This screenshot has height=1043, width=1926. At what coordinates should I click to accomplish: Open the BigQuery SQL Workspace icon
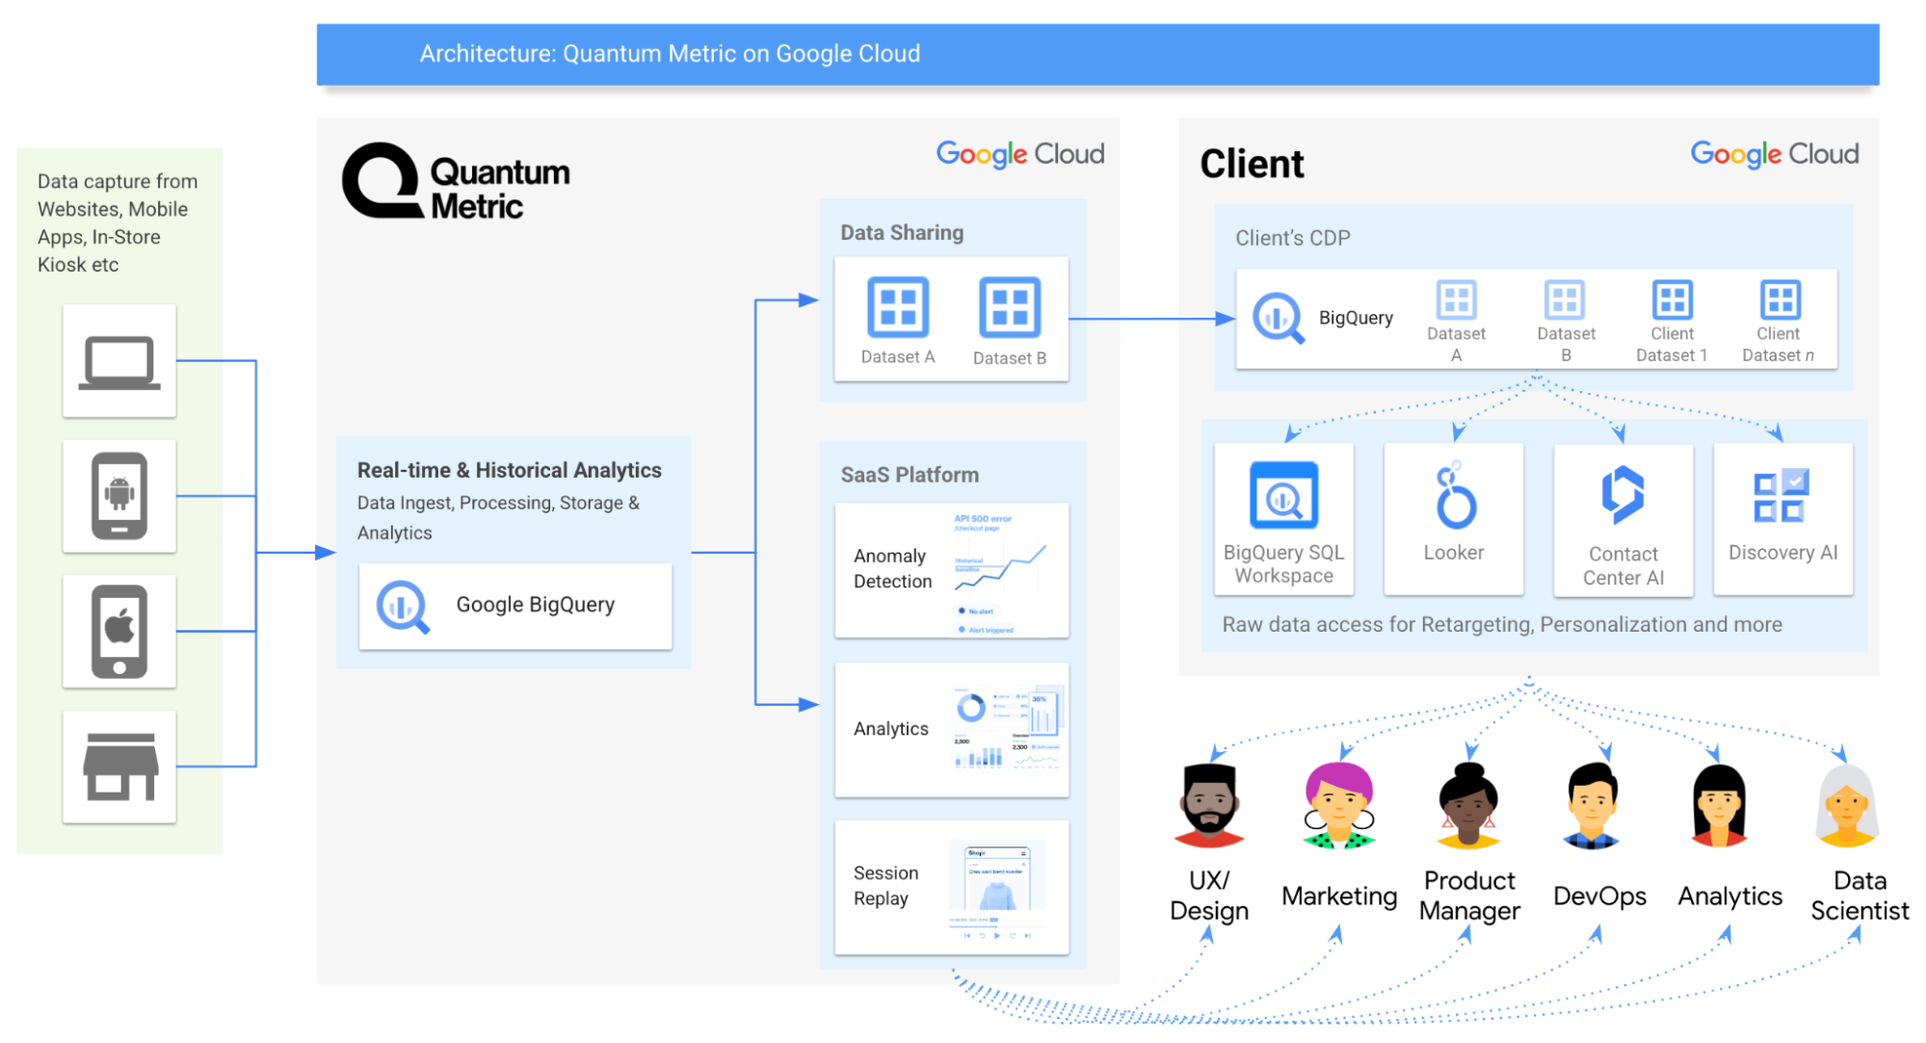click(x=1283, y=495)
